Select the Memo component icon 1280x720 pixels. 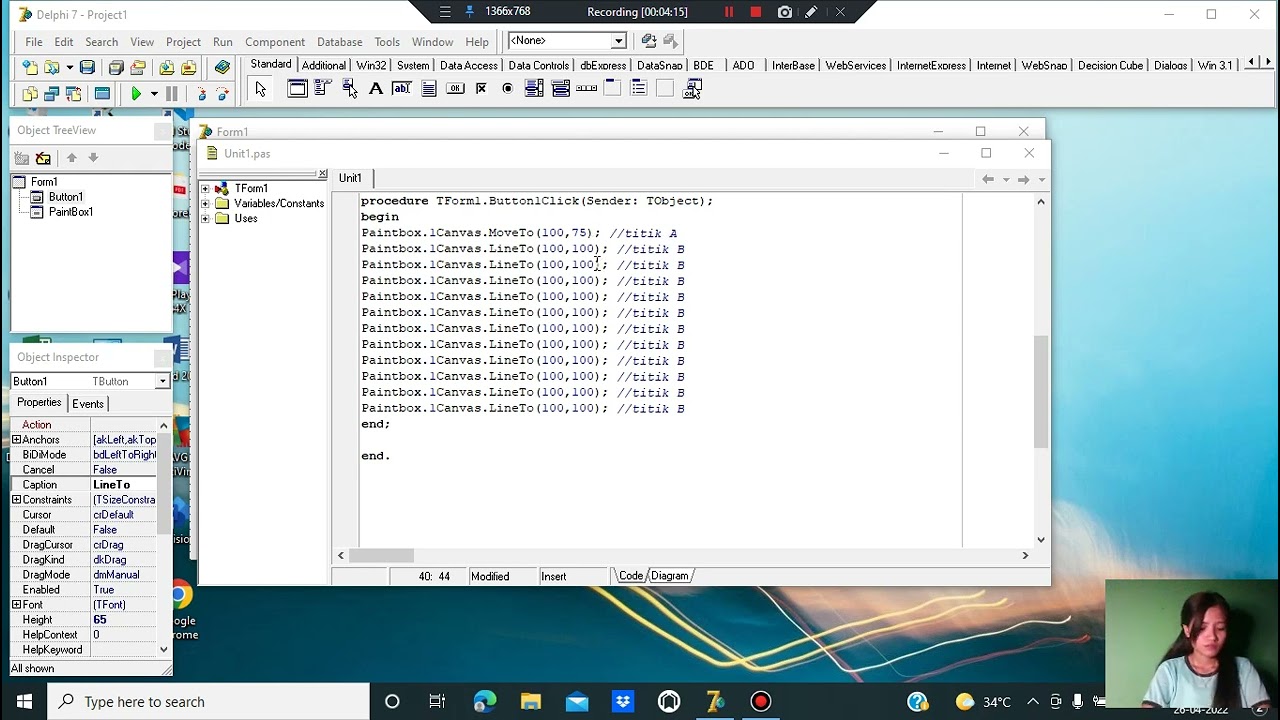pos(429,89)
